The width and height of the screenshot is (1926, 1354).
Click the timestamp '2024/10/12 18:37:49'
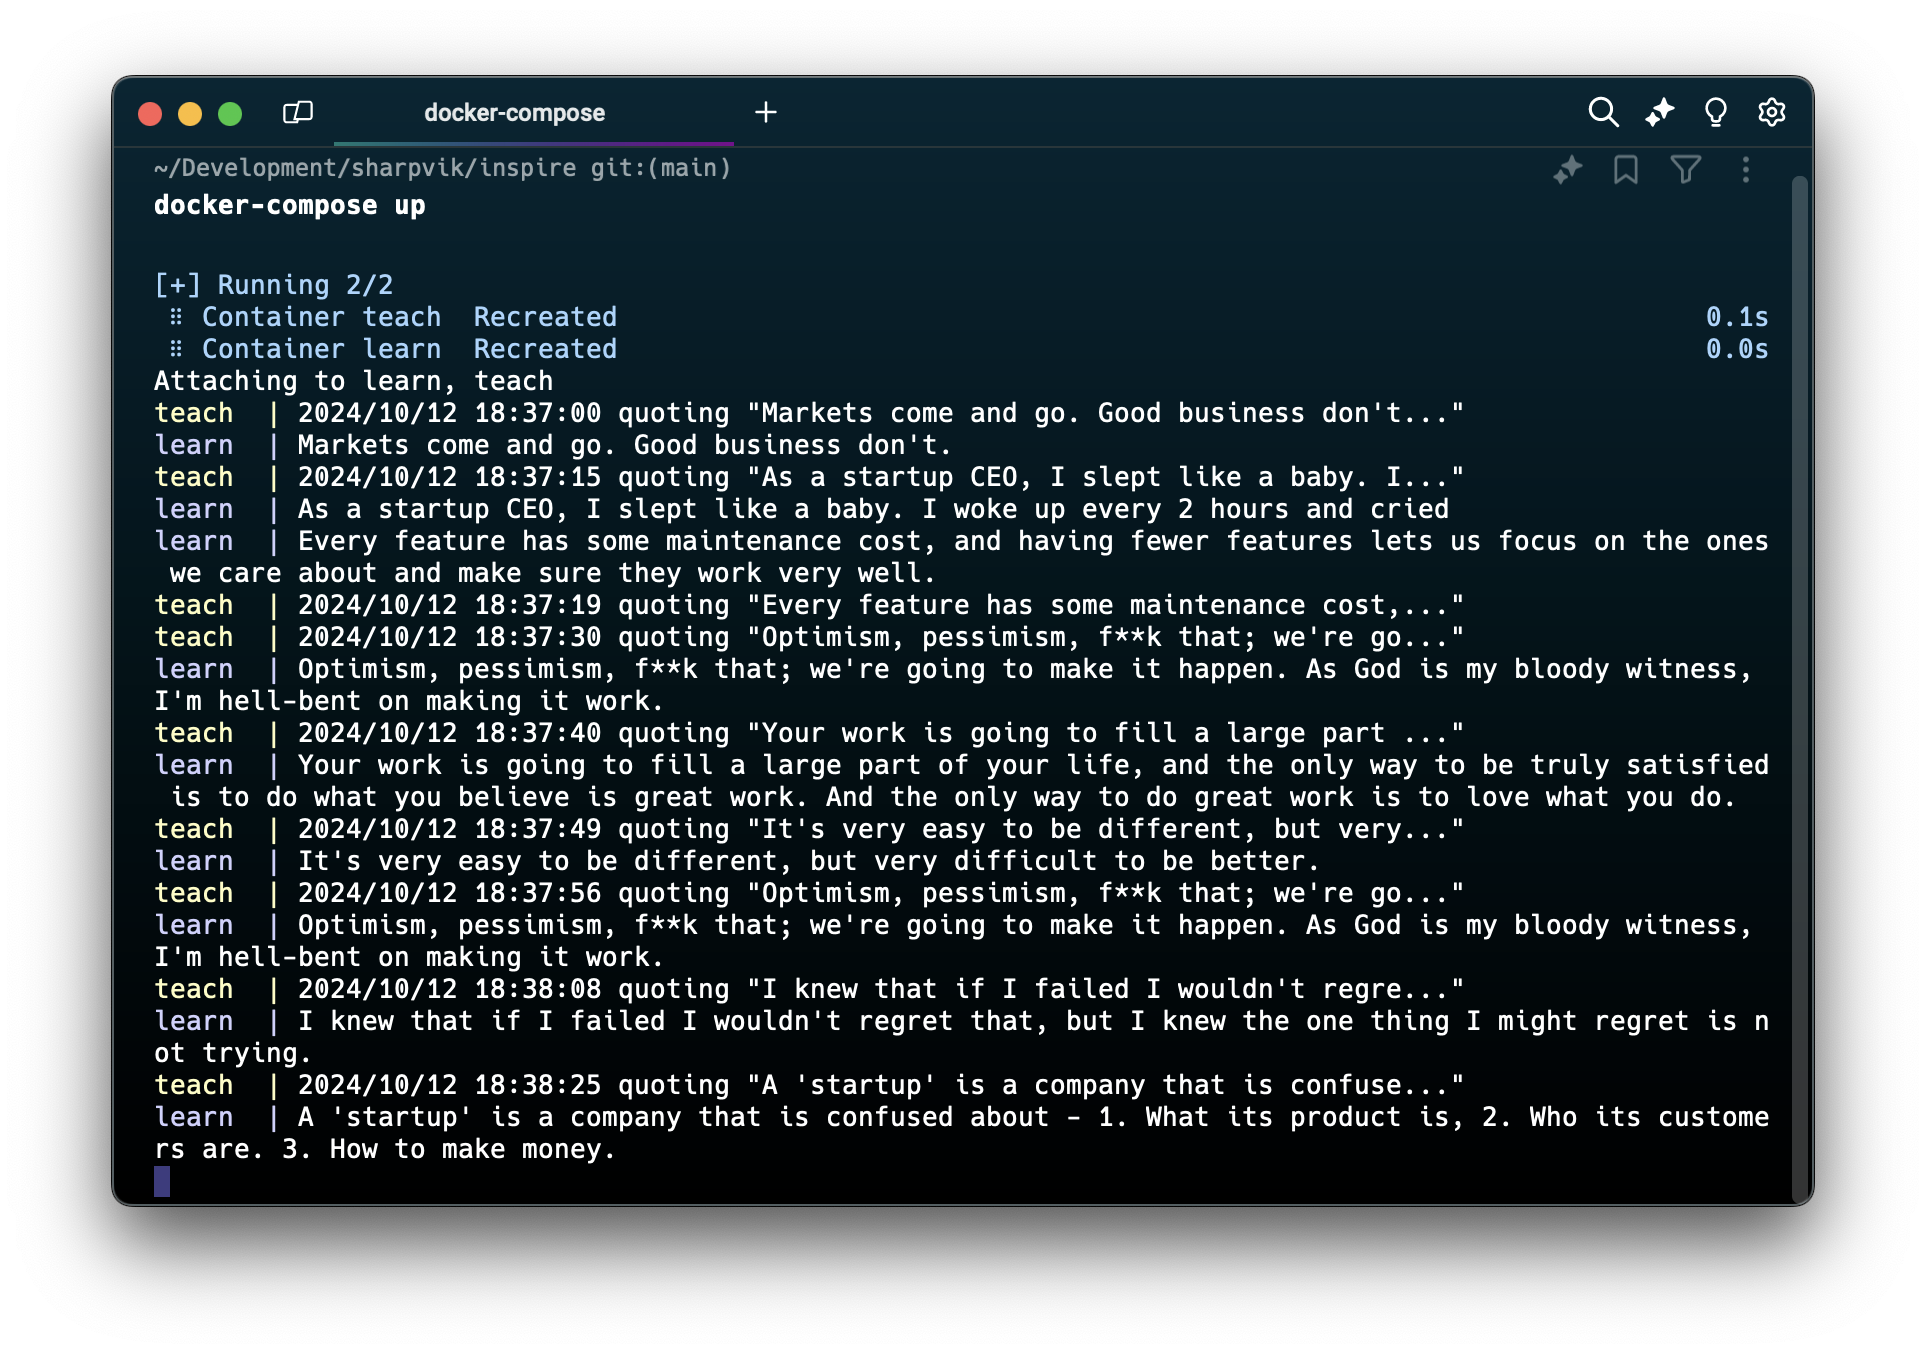pos(450,829)
